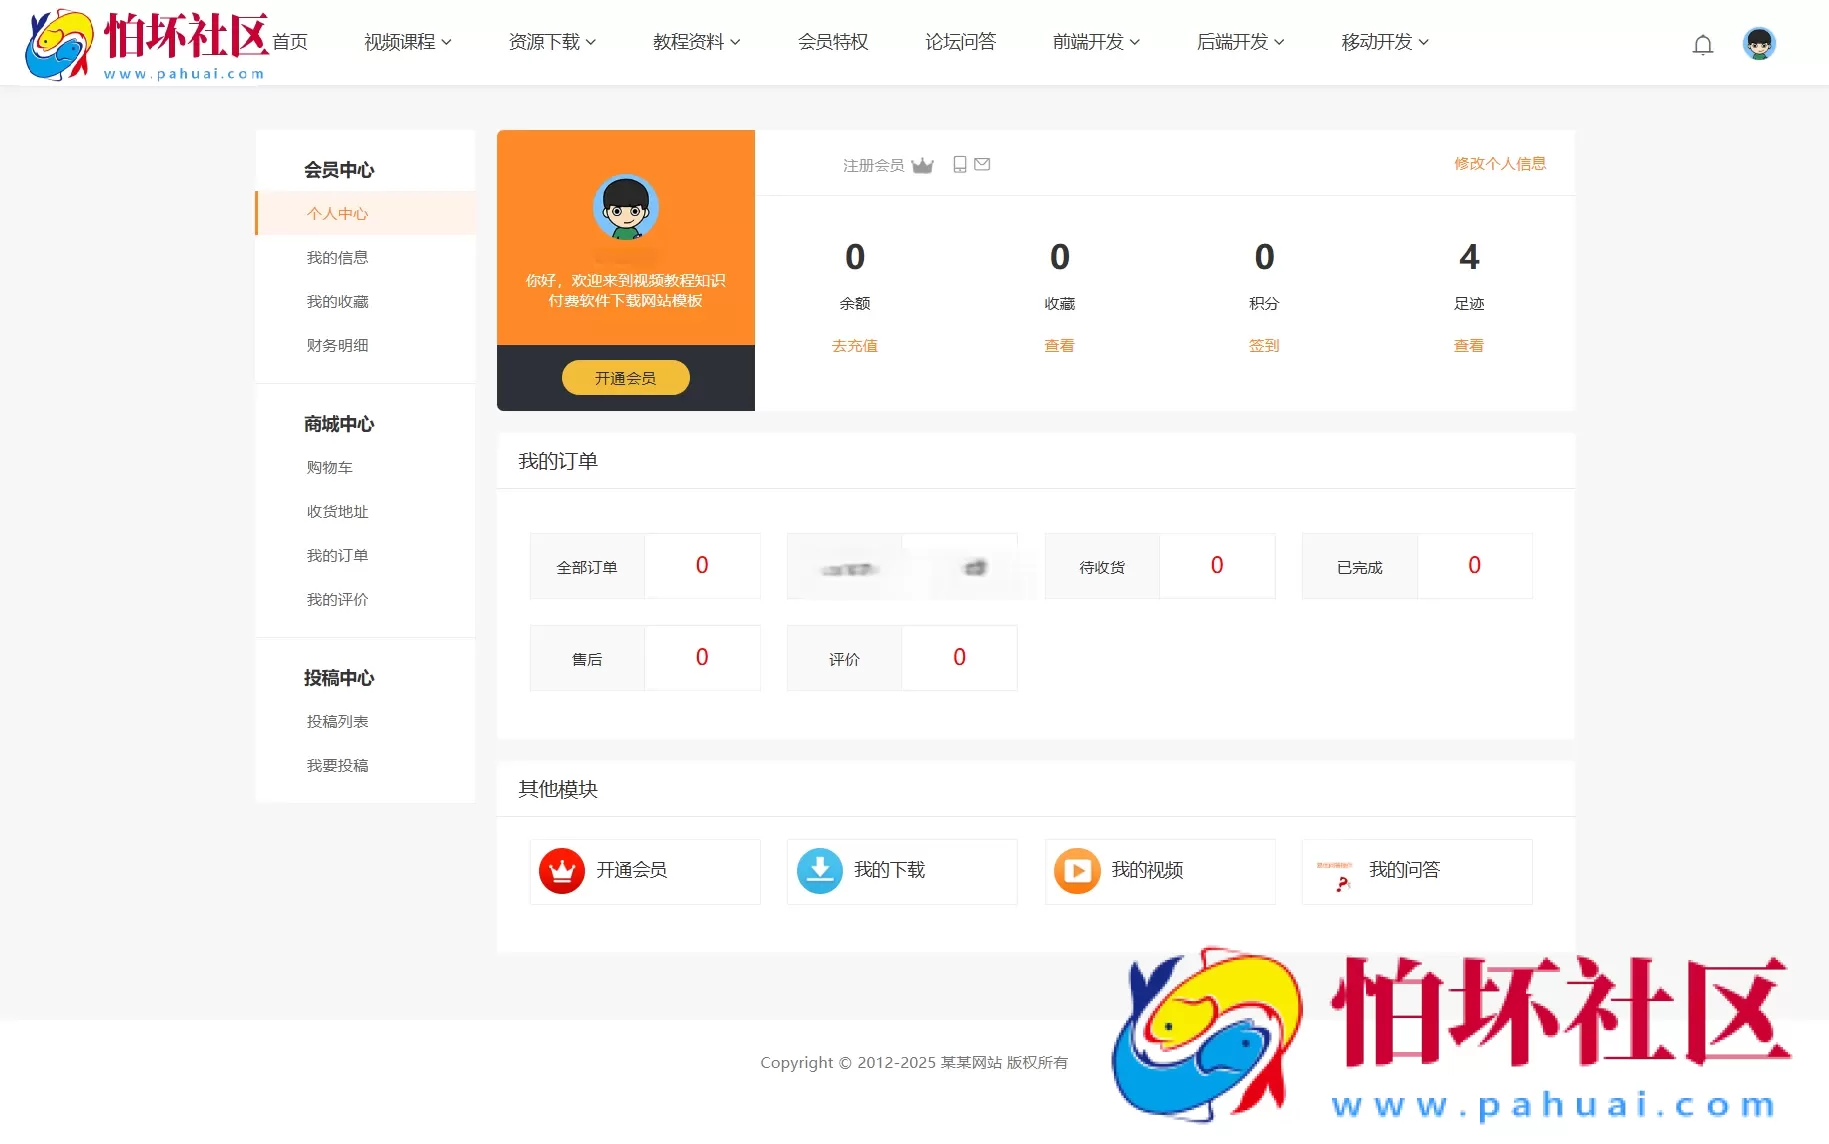Open 我的视频 via the video play icon

click(1077, 871)
